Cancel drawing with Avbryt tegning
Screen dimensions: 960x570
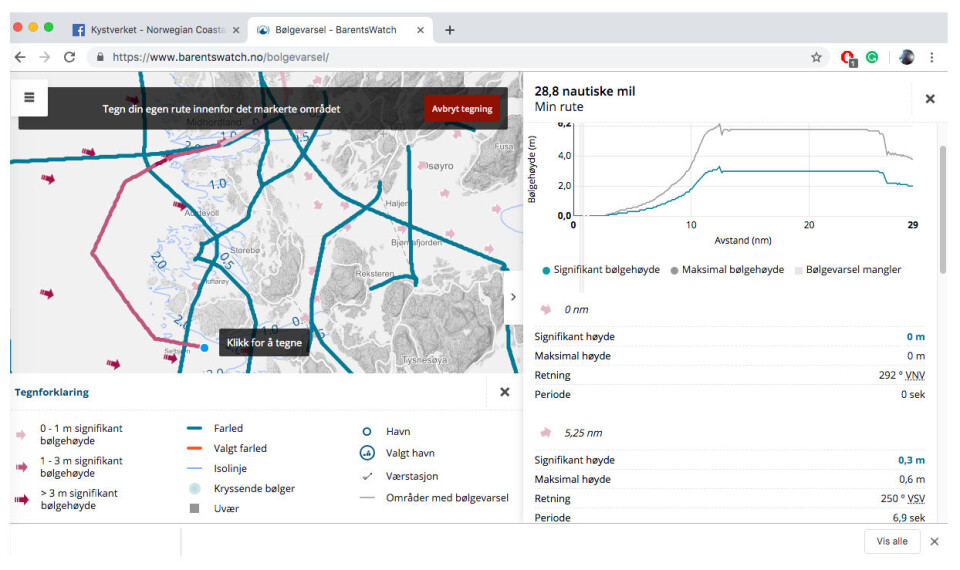coord(462,108)
